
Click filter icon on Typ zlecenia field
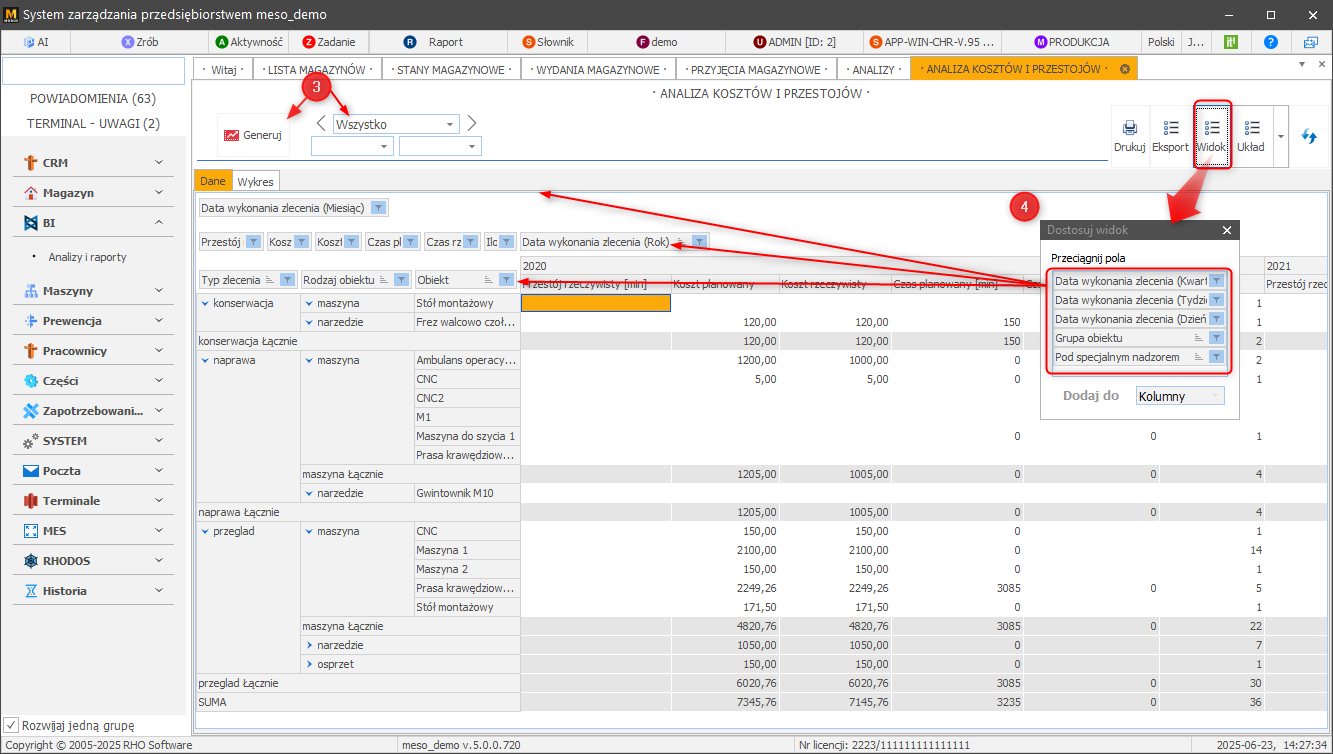tap(286, 280)
